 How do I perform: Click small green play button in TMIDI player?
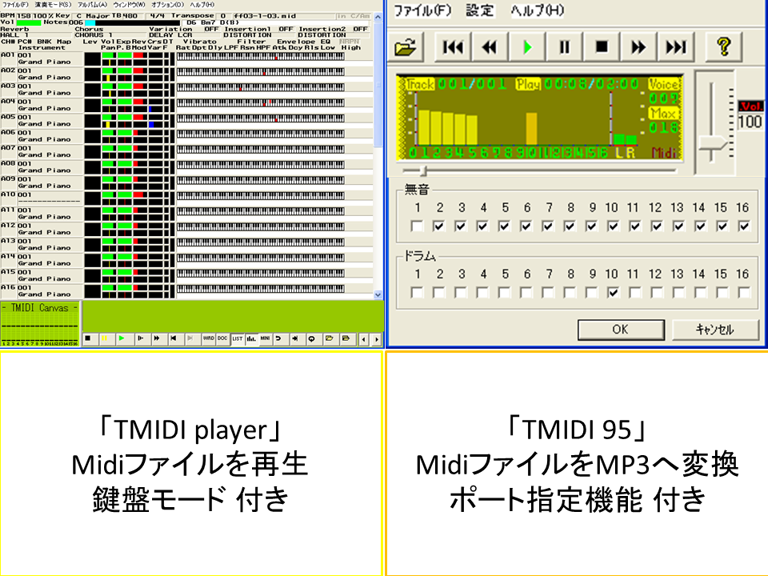click(121, 338)
